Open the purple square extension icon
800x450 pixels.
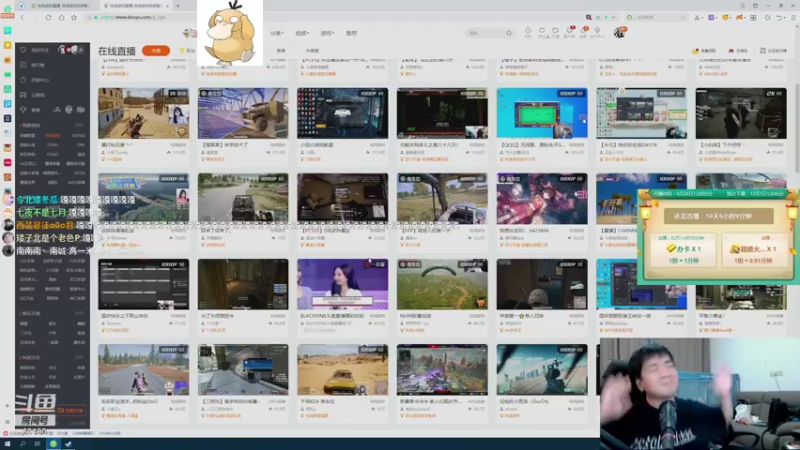[x=711, y=17]
